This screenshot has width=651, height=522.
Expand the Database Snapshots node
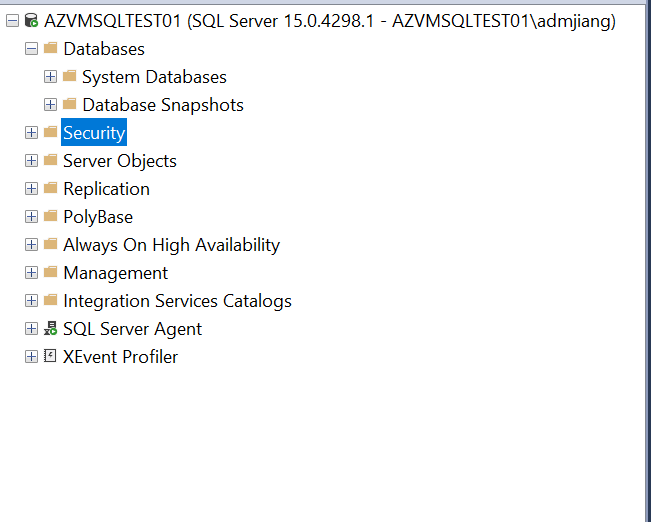(50, 104)
